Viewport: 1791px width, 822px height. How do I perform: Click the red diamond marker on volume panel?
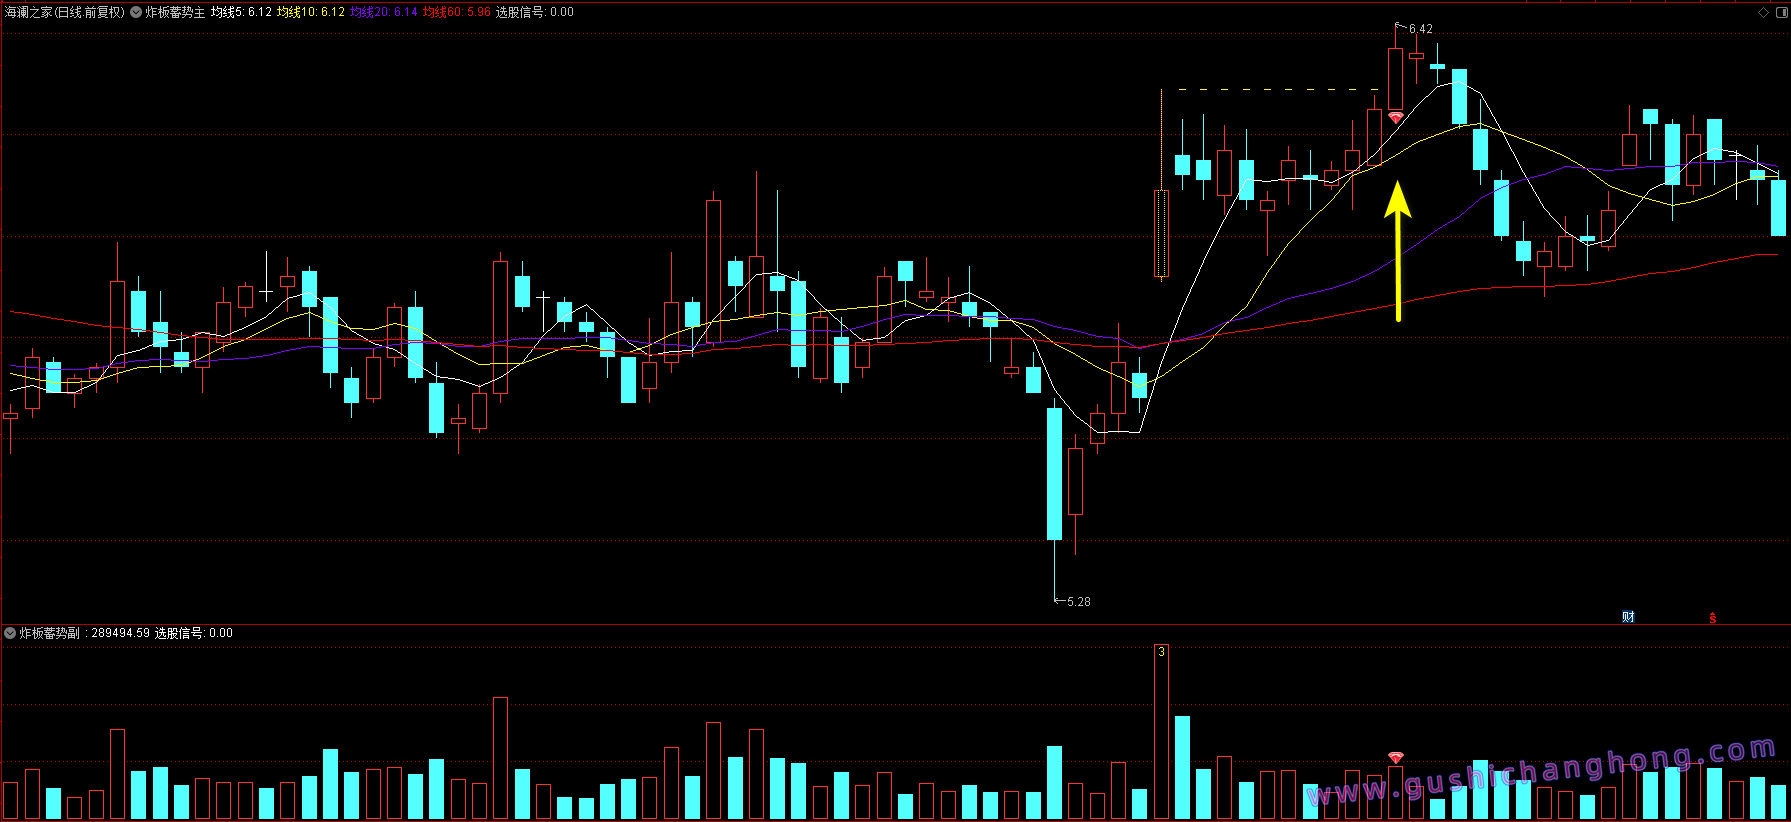(1396, 758)
